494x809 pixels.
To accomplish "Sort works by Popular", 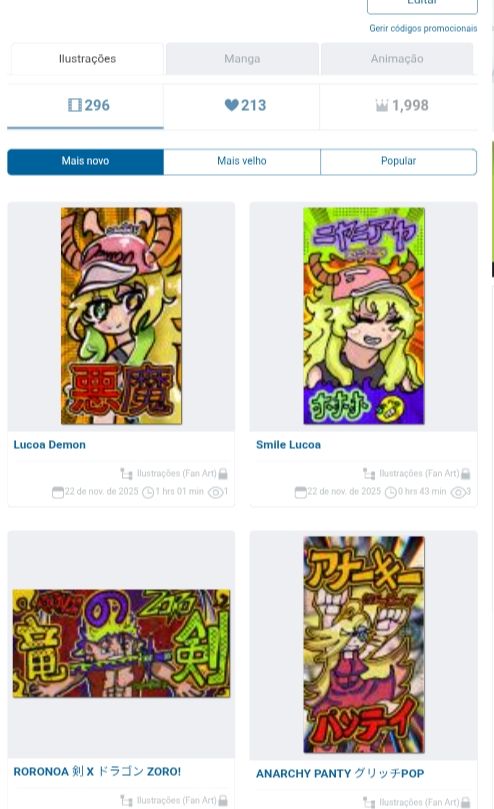I will 399,161.
